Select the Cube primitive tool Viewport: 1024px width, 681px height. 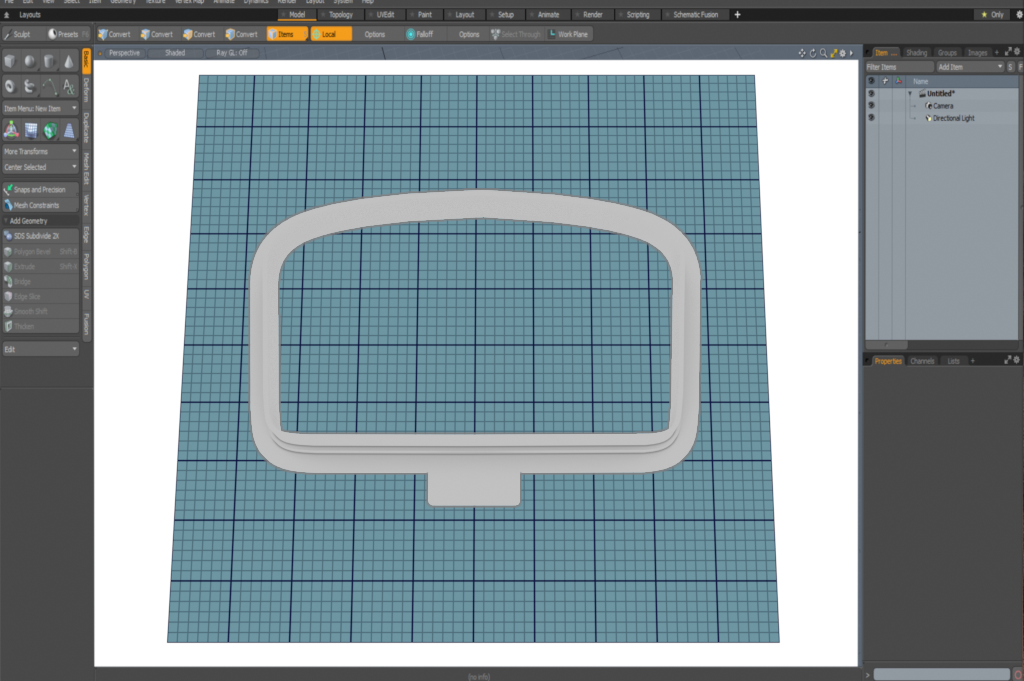pos(11,62)
